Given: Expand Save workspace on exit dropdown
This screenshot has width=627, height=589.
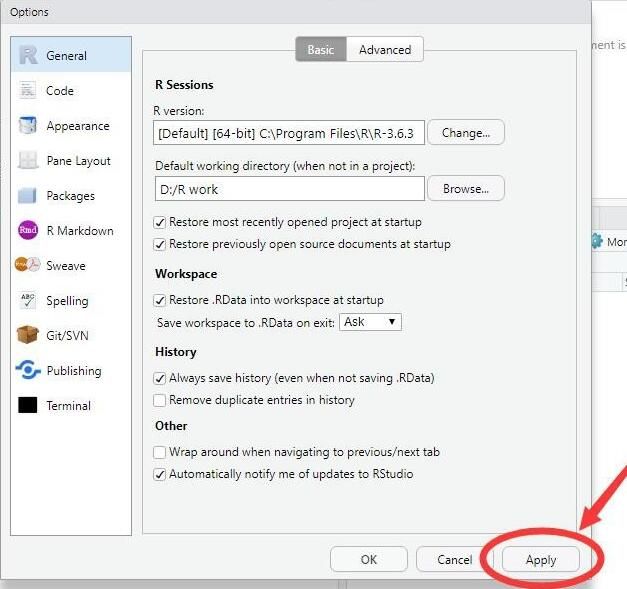Looking at the screenshot, I should click(371, 322).
